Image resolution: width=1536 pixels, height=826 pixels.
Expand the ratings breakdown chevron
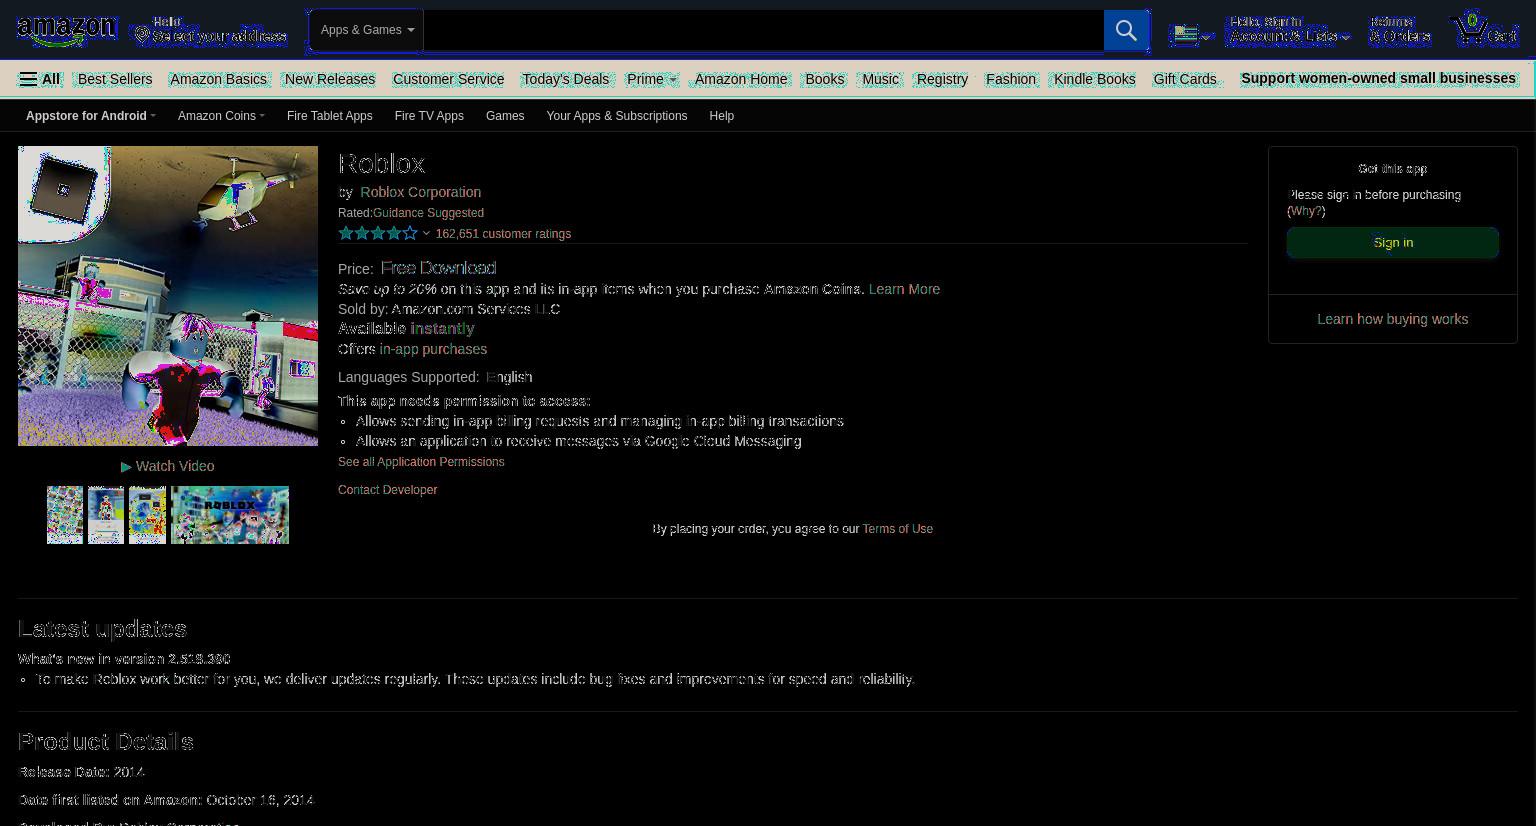pyautogui.click(x=426, y=234)
